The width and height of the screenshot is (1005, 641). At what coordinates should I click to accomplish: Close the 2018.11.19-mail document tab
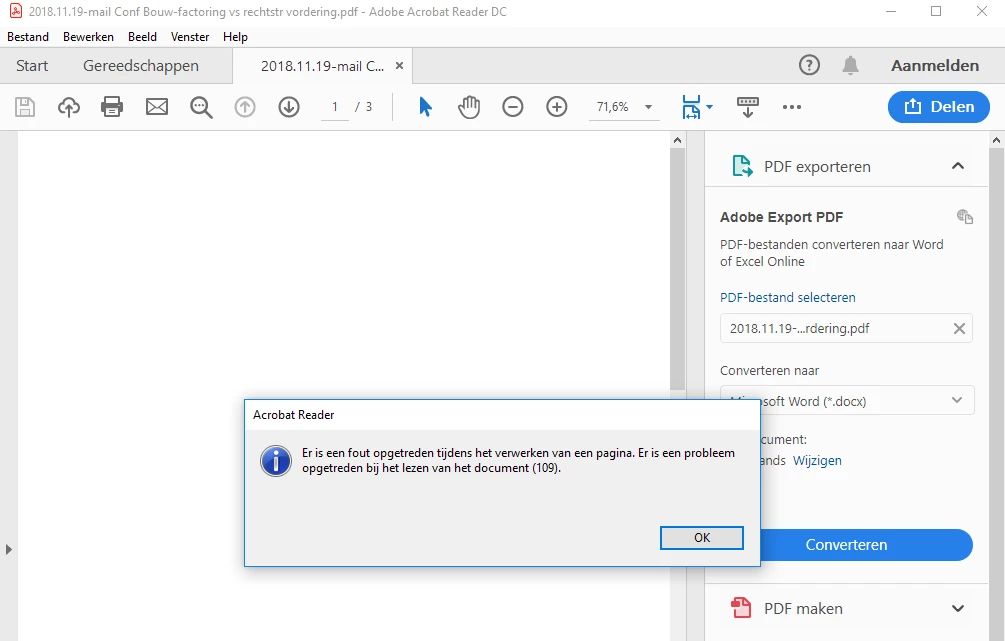(x=399, y=65)
